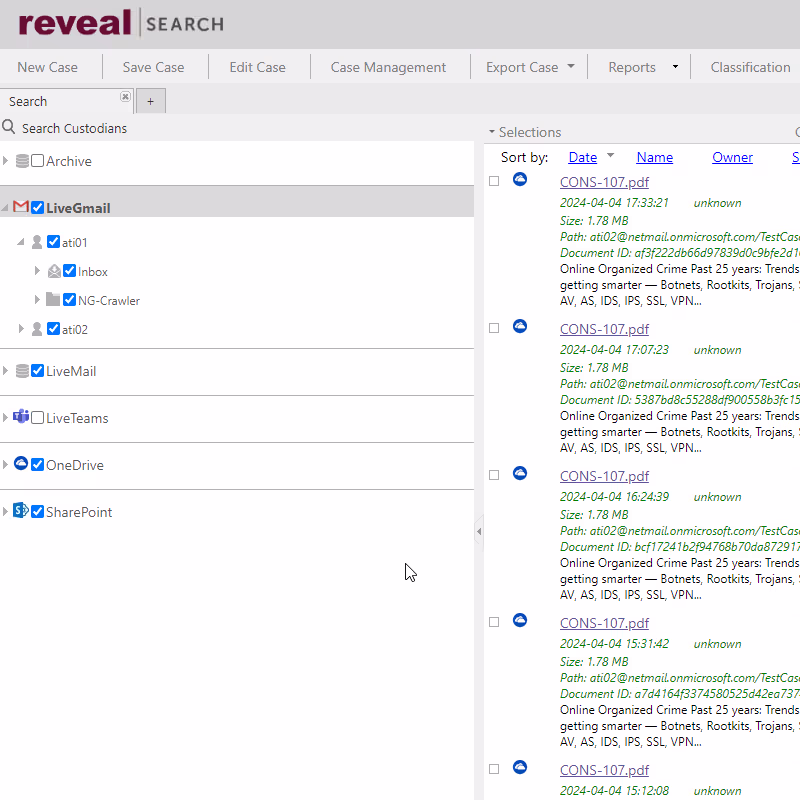Click the SharePoint icon
Screen dimensions: 800x800
[x=20, y=510]
